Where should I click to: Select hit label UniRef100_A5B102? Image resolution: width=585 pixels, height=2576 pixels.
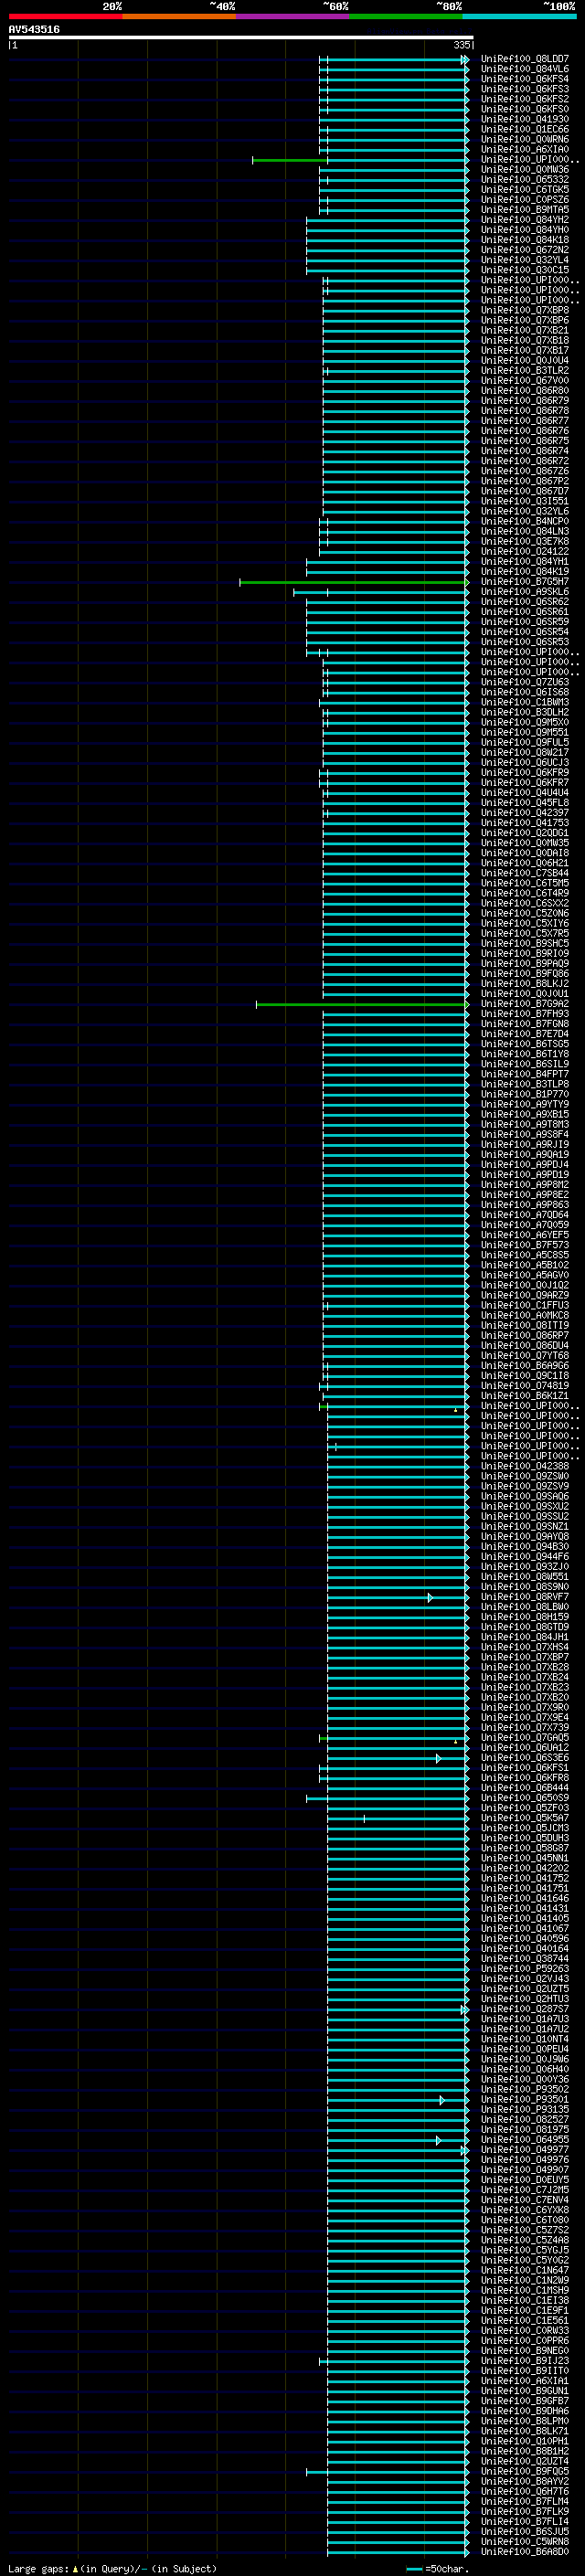[x=524, y=1264]
